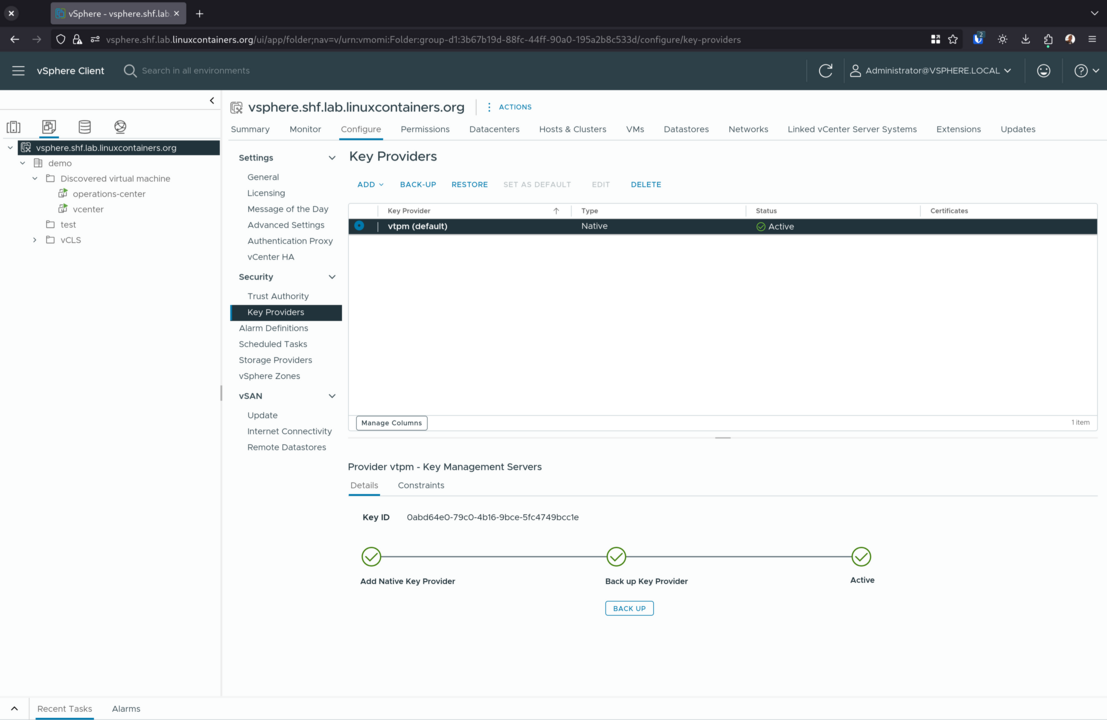Click the refresh icon in header
Viewport: 1107px width, 720px height.
[x=825, y=71]
